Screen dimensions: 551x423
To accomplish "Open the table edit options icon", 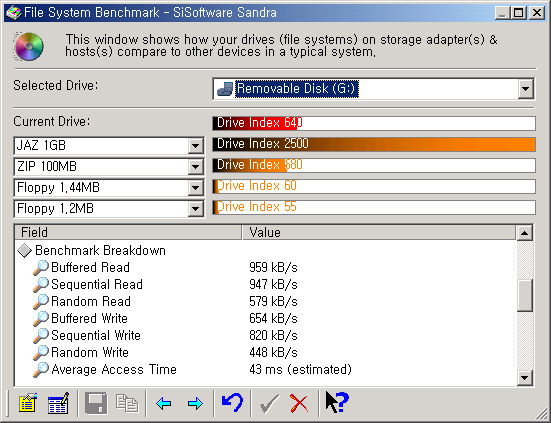I will pos(58,403).
